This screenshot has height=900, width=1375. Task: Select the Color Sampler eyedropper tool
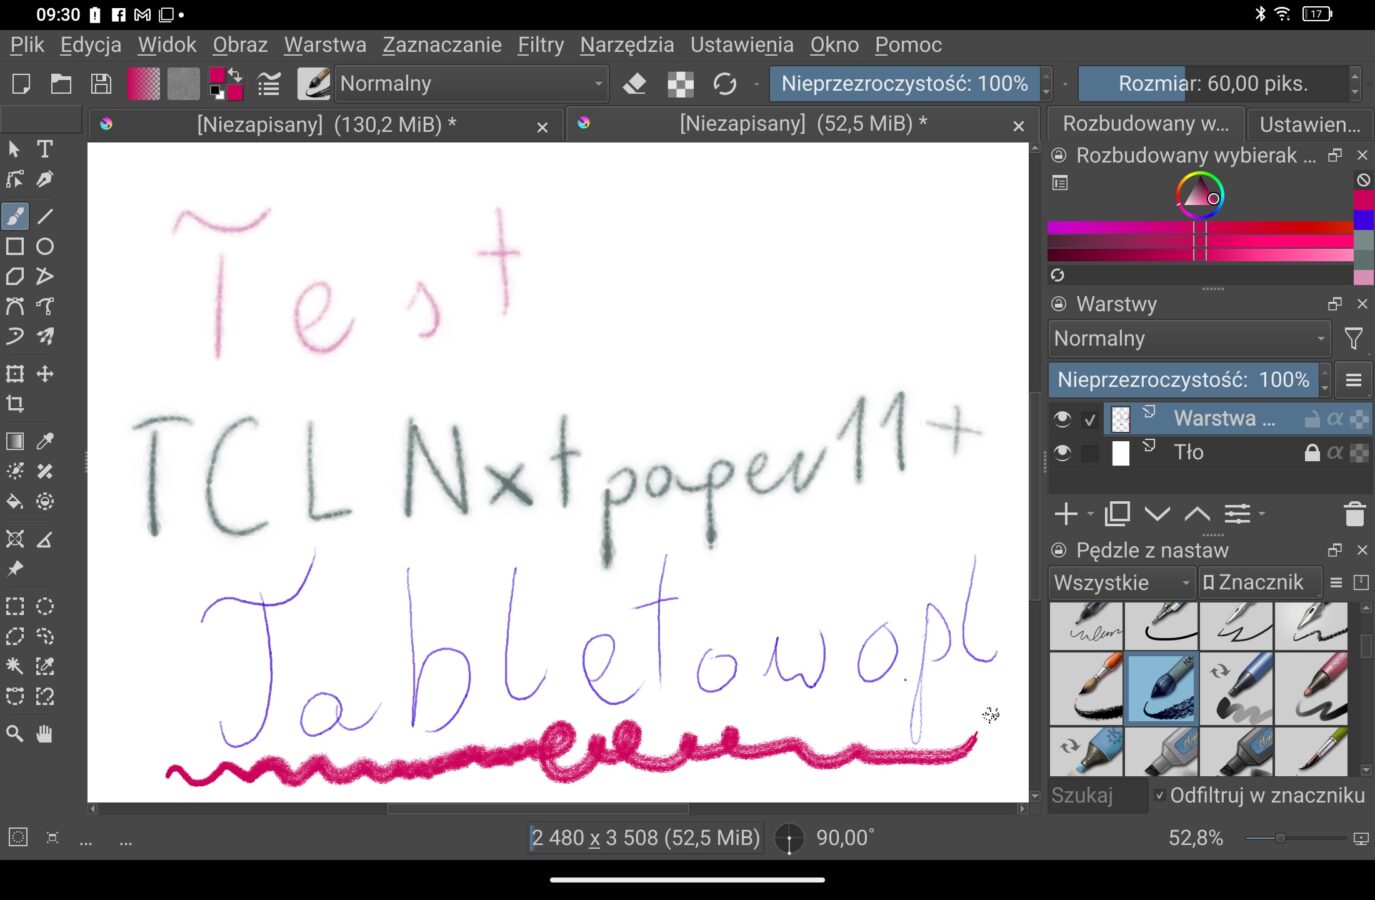[45, 441]
